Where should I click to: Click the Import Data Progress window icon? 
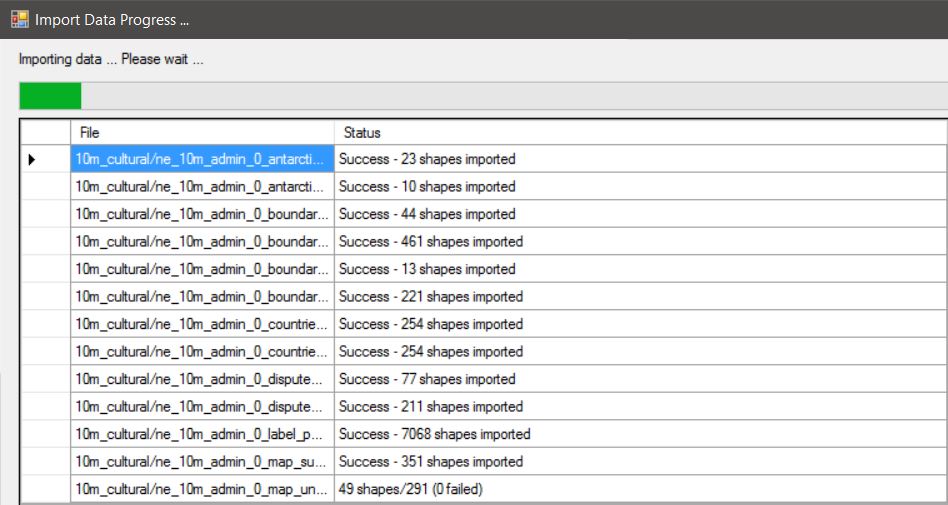pos(19,19)
